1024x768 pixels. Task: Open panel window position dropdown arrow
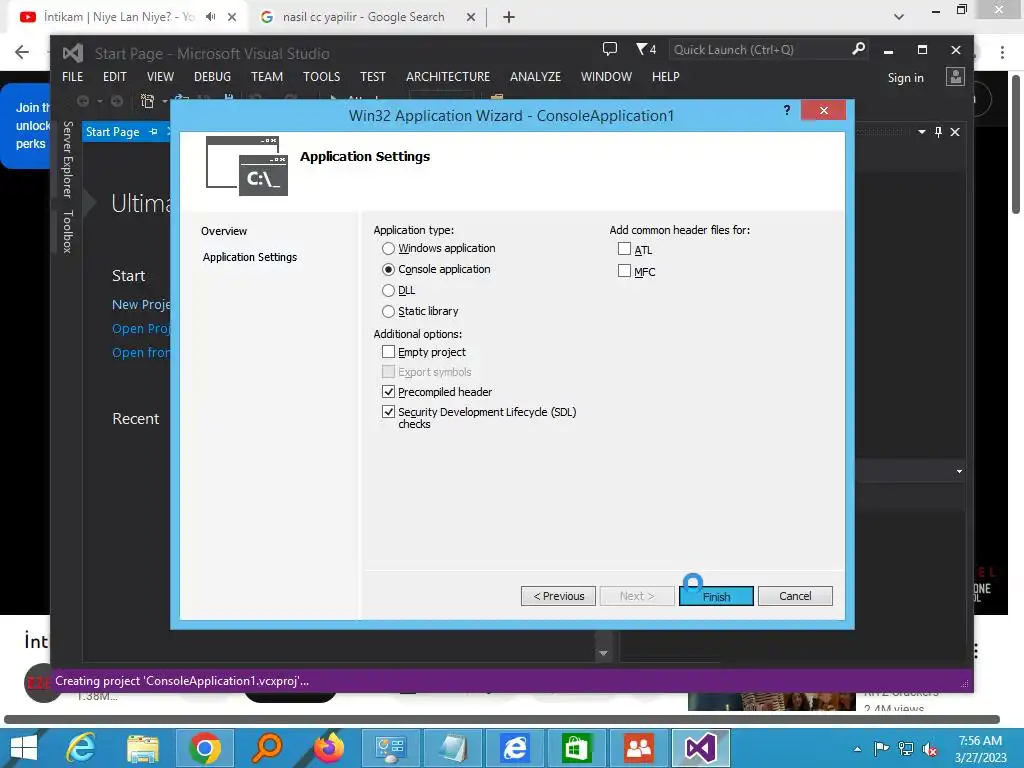[x=921, y=132]
